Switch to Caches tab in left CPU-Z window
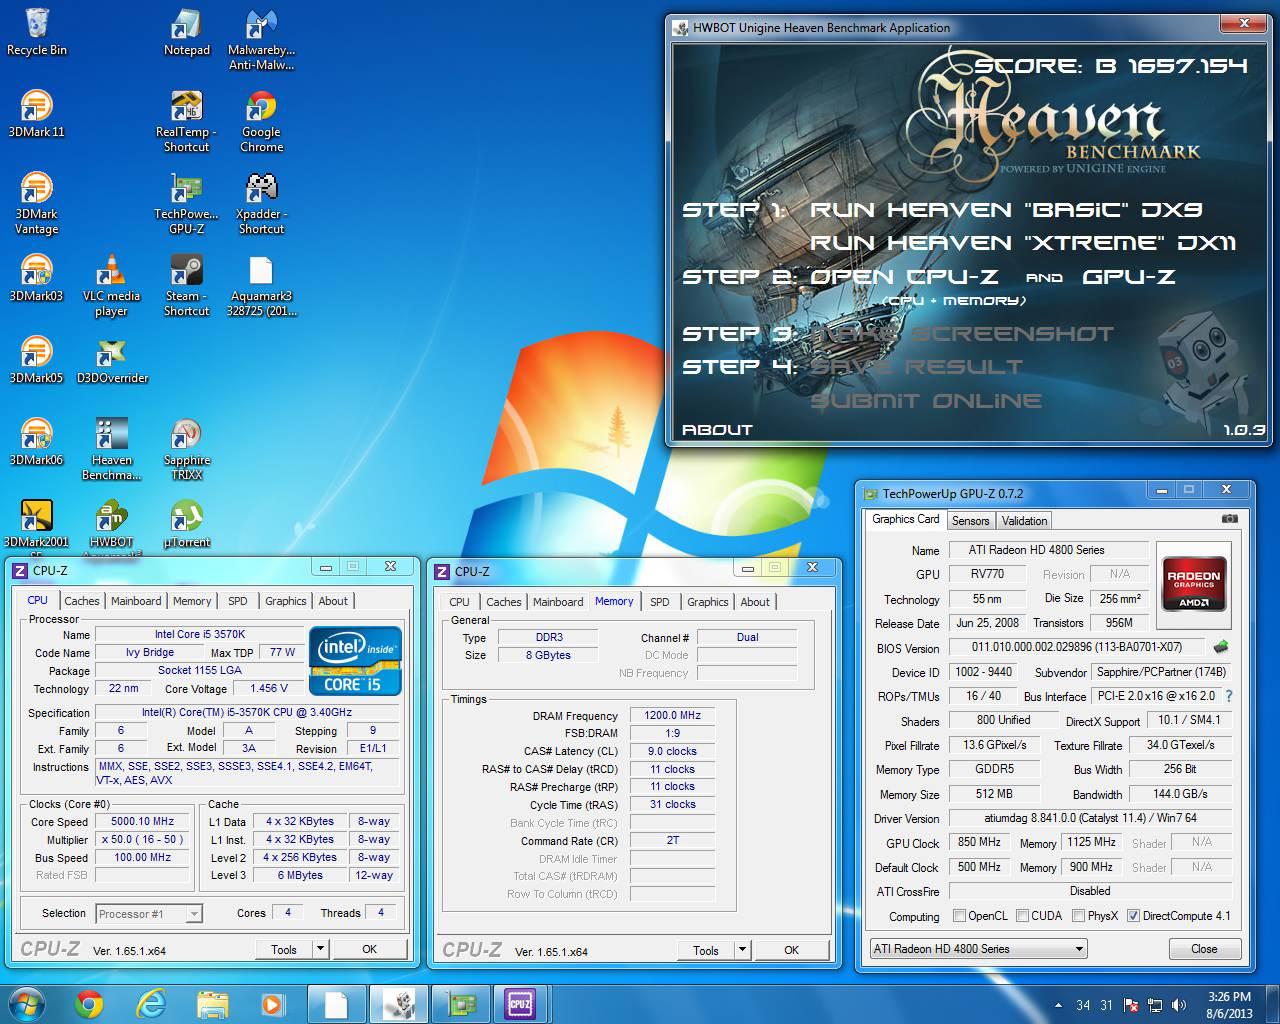 point(81,601)
